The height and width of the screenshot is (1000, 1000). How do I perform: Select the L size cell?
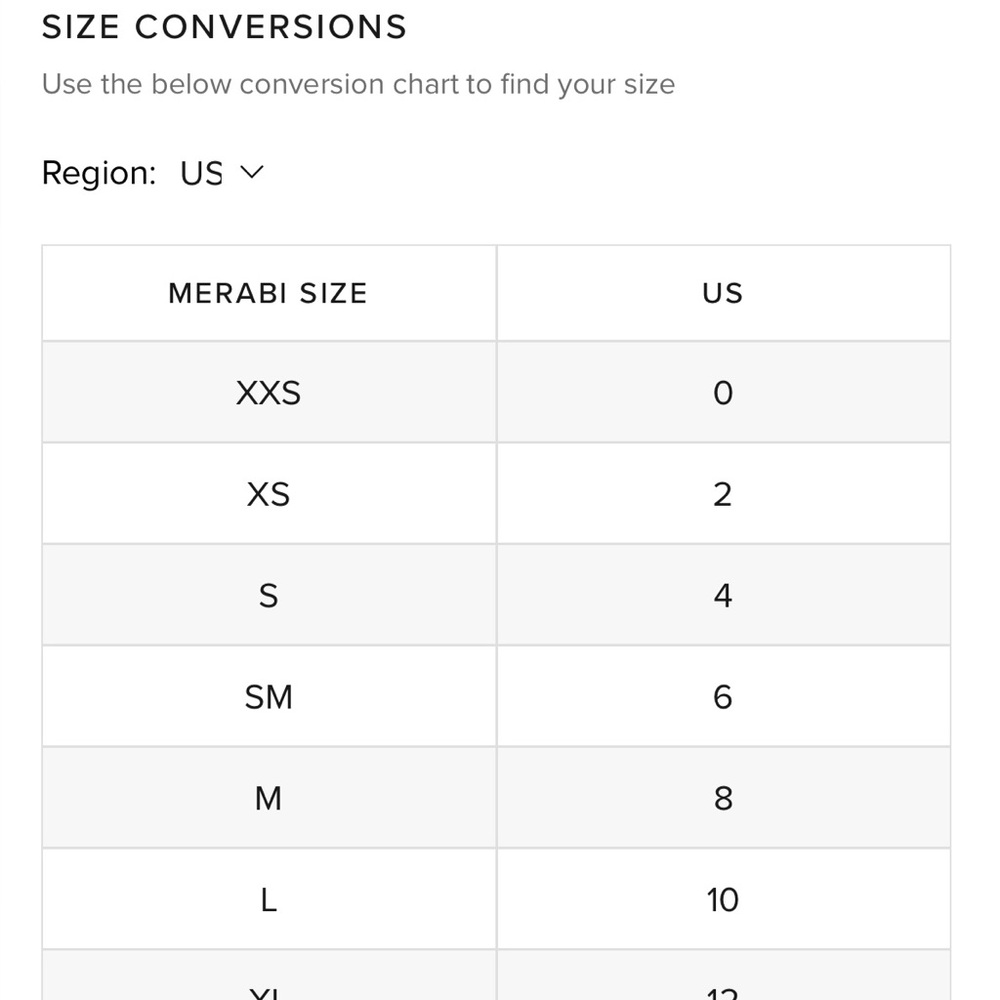pos(268,899)
